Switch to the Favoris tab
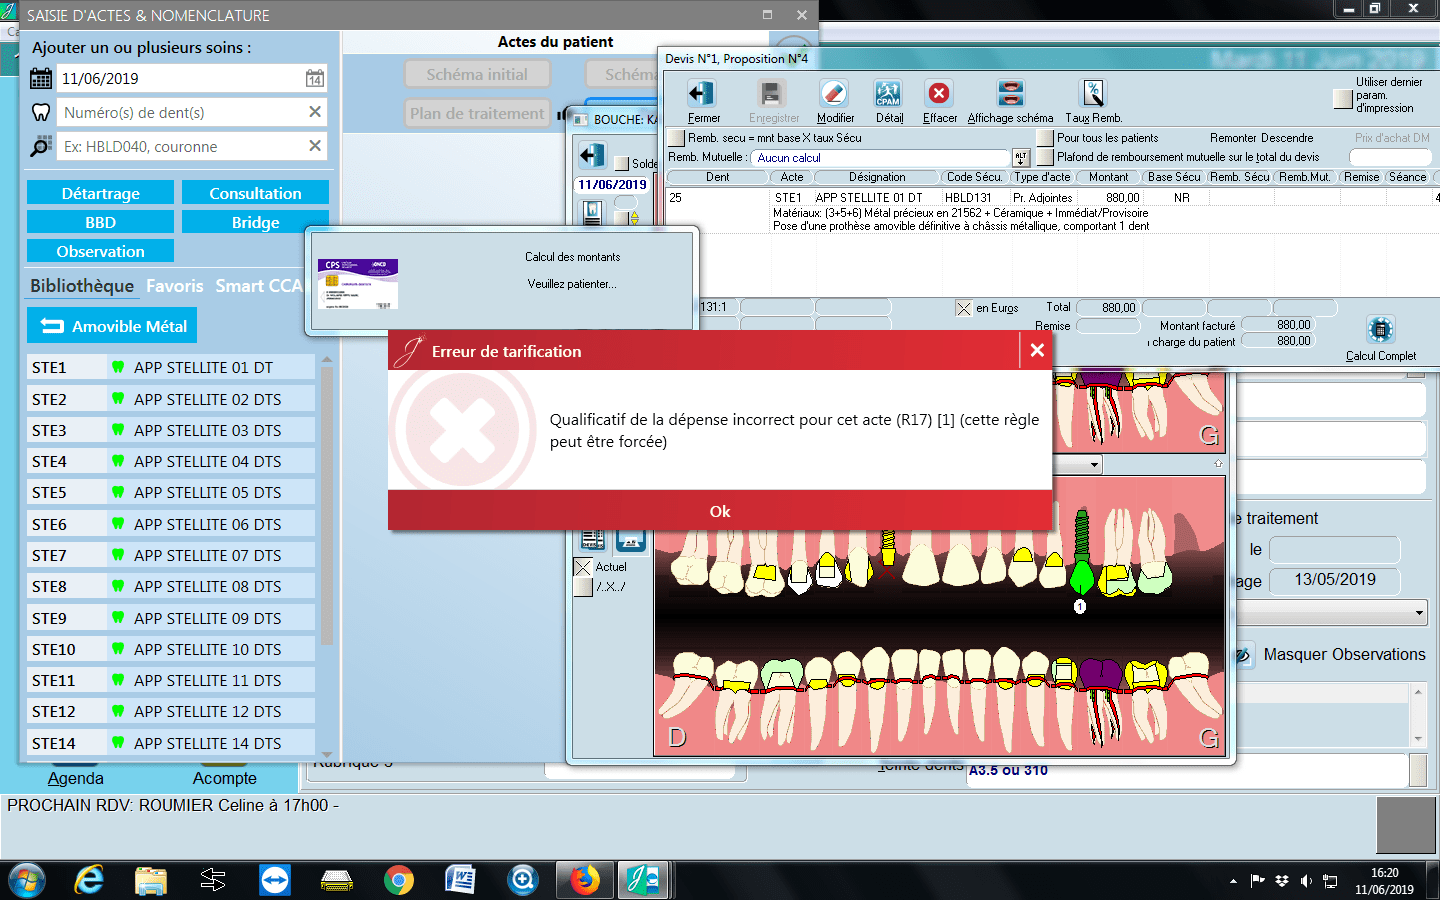Image resolution: width=1440 pixels, height=900 pixels. coord(174,286)
